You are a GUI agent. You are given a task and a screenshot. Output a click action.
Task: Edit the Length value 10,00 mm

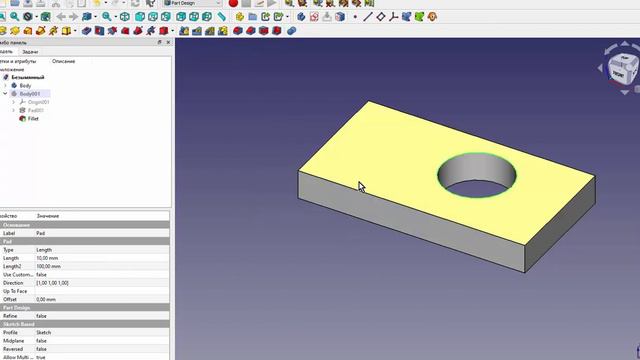click(x=102, y=258)
